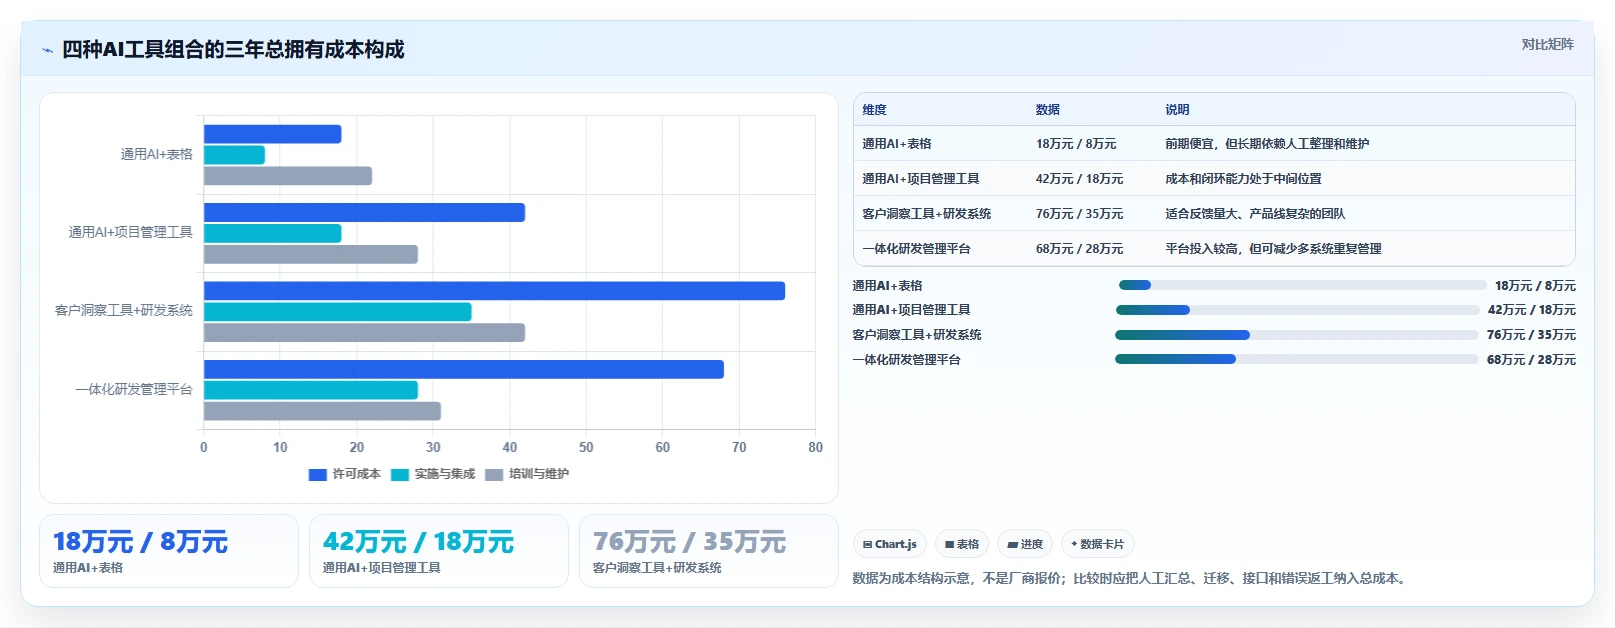Click x-axis tick label 80
The width and height of the screenshot is (1615, 628).
click(815, 447)
